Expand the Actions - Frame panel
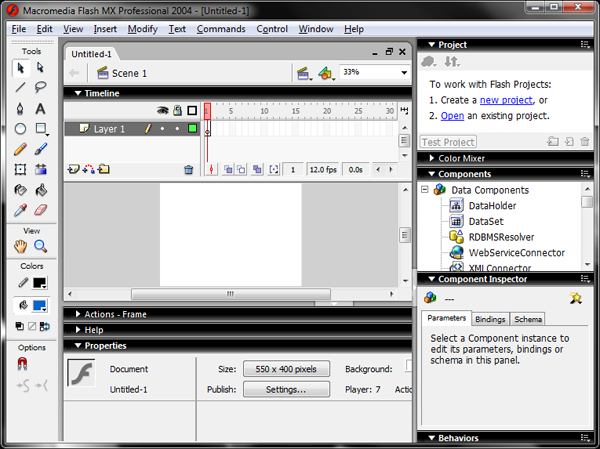600x449 pixels. 114,314
